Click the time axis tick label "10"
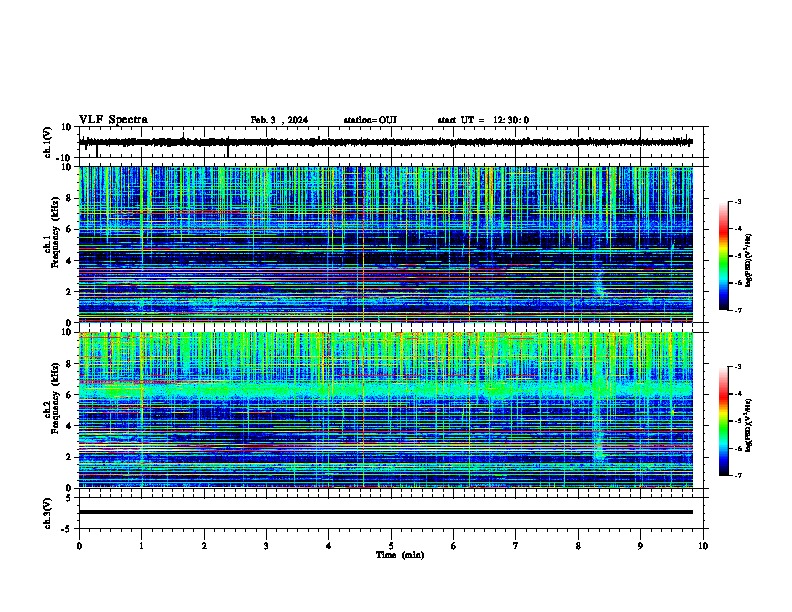The height and width of the screenshot is (612, 792). point(703,546)
